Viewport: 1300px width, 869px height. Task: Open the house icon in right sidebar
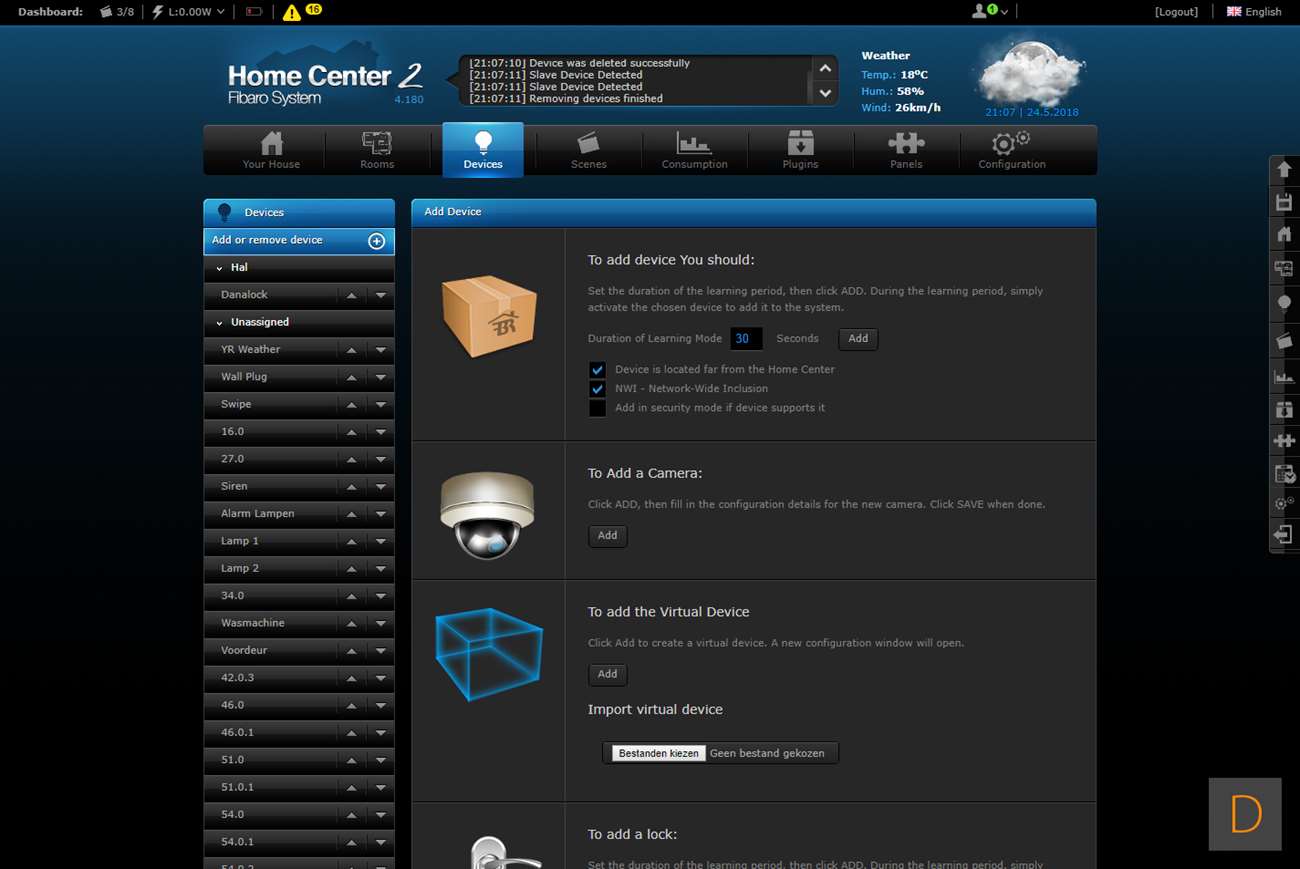coord(1284,234)
